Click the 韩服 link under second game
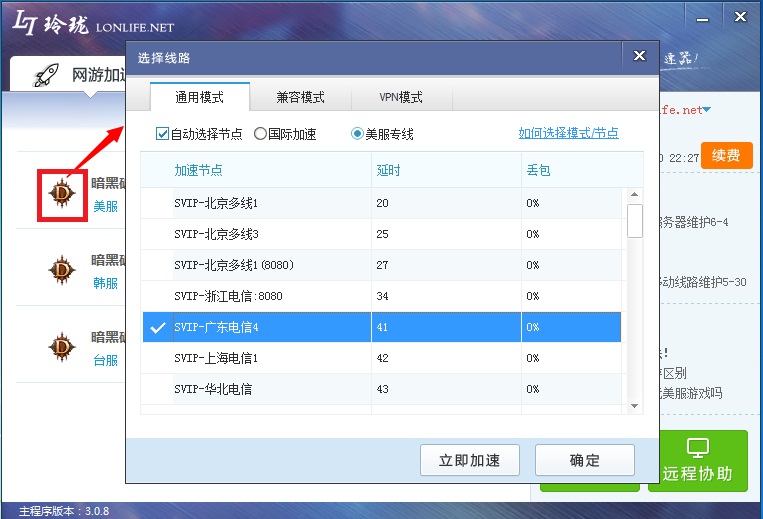This screenshot has width=763, height=519. coord(106,283)
